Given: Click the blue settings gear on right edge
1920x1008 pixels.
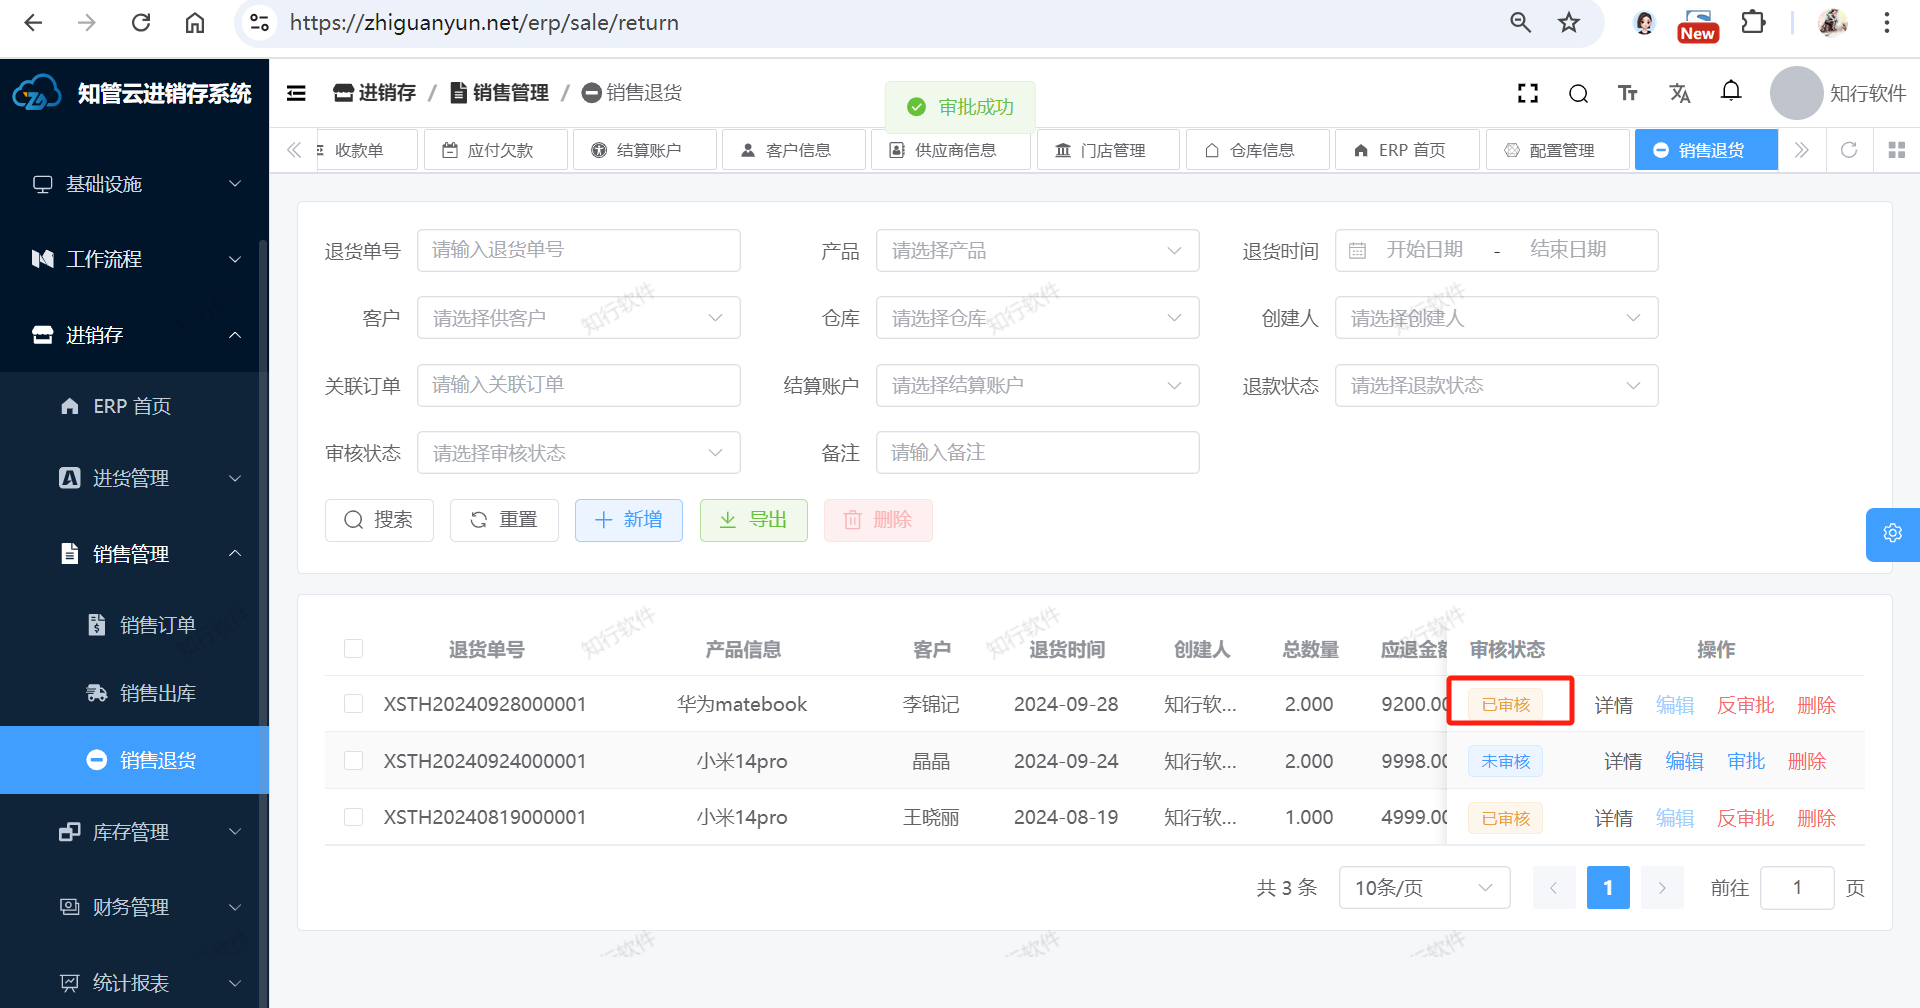Looking at the screenshot, I should pos(1892,533).
